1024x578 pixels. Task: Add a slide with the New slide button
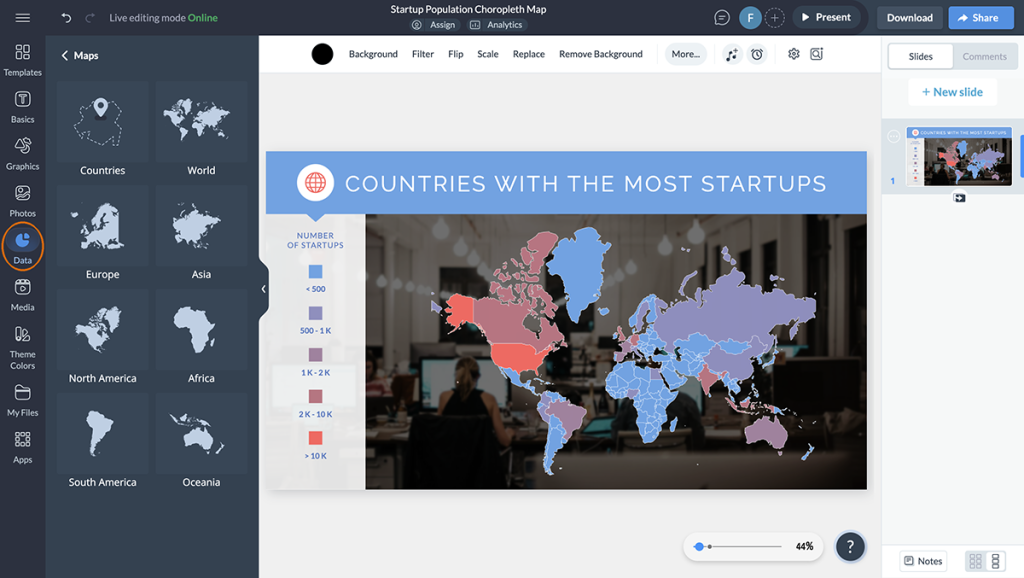[952, 91]
